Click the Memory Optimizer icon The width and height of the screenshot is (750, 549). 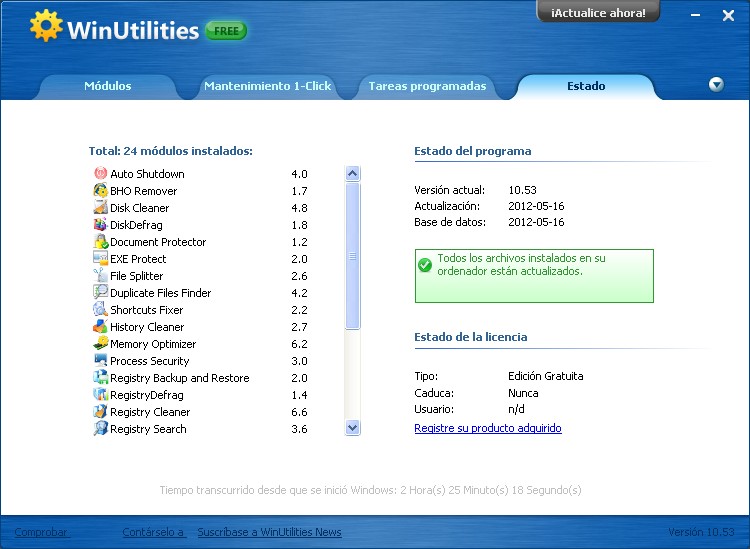(x=100, y=343)
